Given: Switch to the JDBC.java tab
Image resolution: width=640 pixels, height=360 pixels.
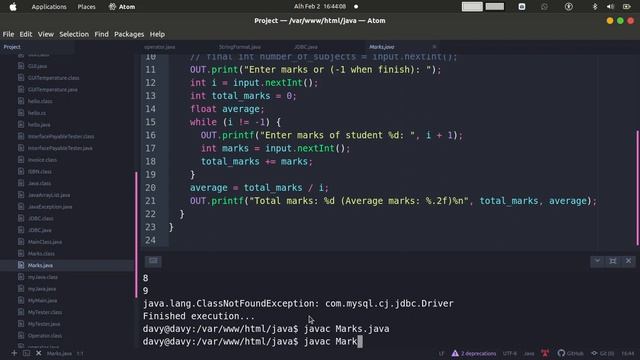Looking at the screenshot, I should (x=306, y=47).
